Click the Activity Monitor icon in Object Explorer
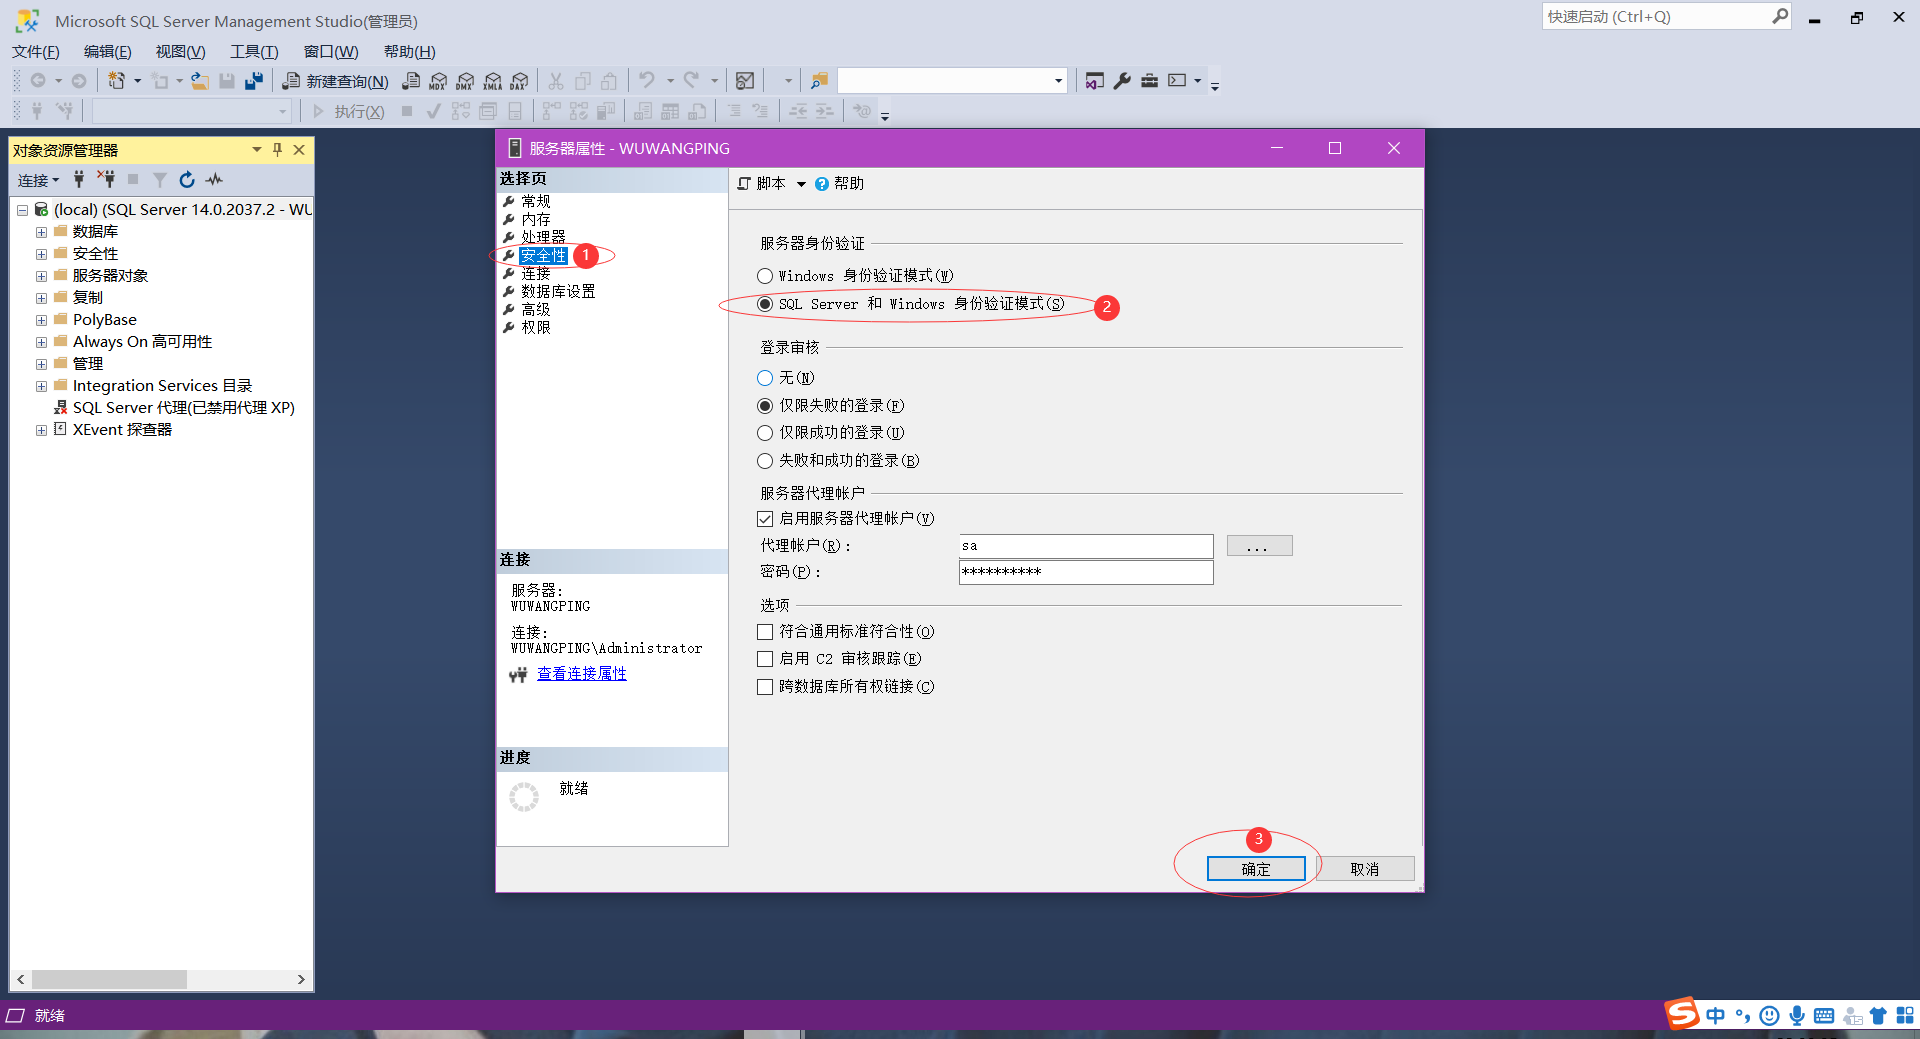The height and width of the screenshot is (1039, 1920). coord(214,180)
